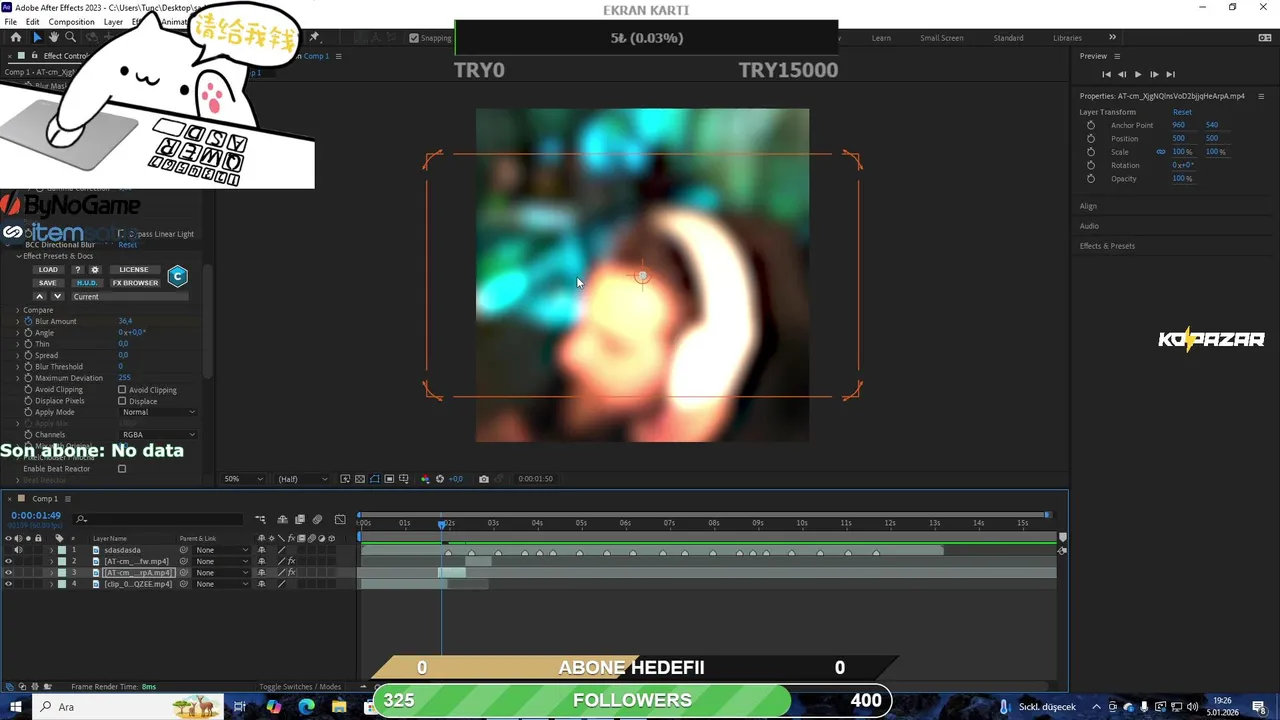Screen dimensions: 1280x720
Task: Toggle the shy layers hide button in the timeline
Action: tap(282, 519)
